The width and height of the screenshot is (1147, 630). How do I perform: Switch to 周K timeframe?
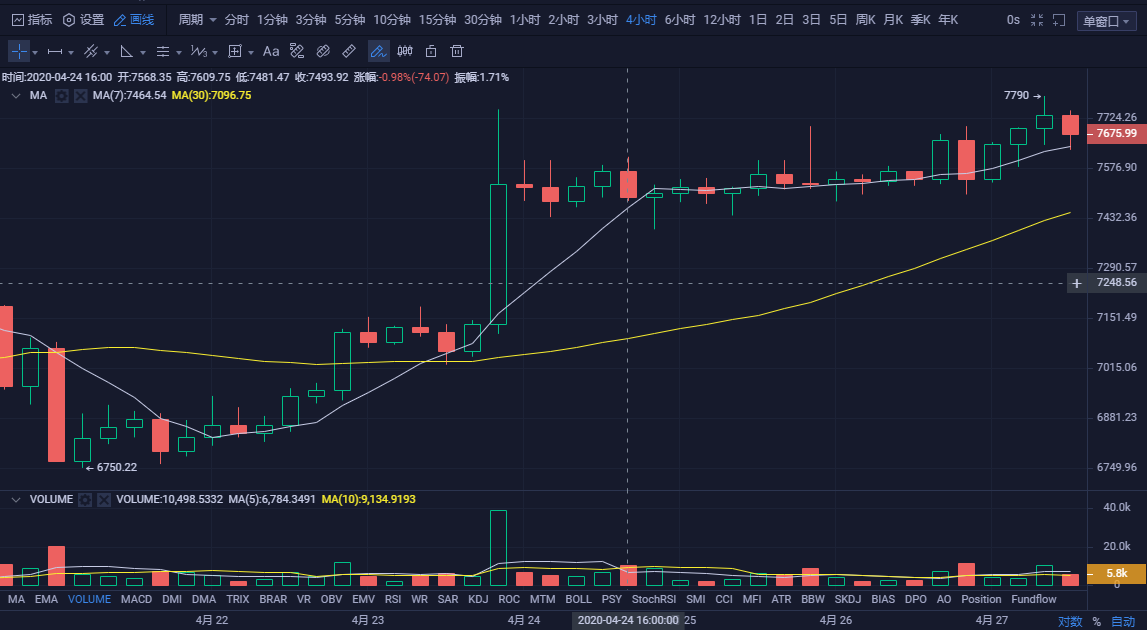click(865, 20)
